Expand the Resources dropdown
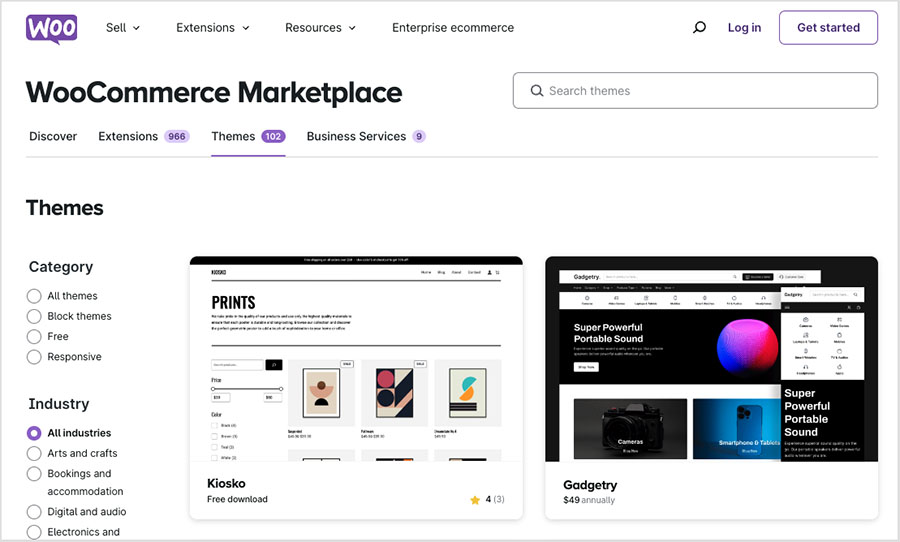The width and height of the screenshot is (900, 542). coord(320,28)
